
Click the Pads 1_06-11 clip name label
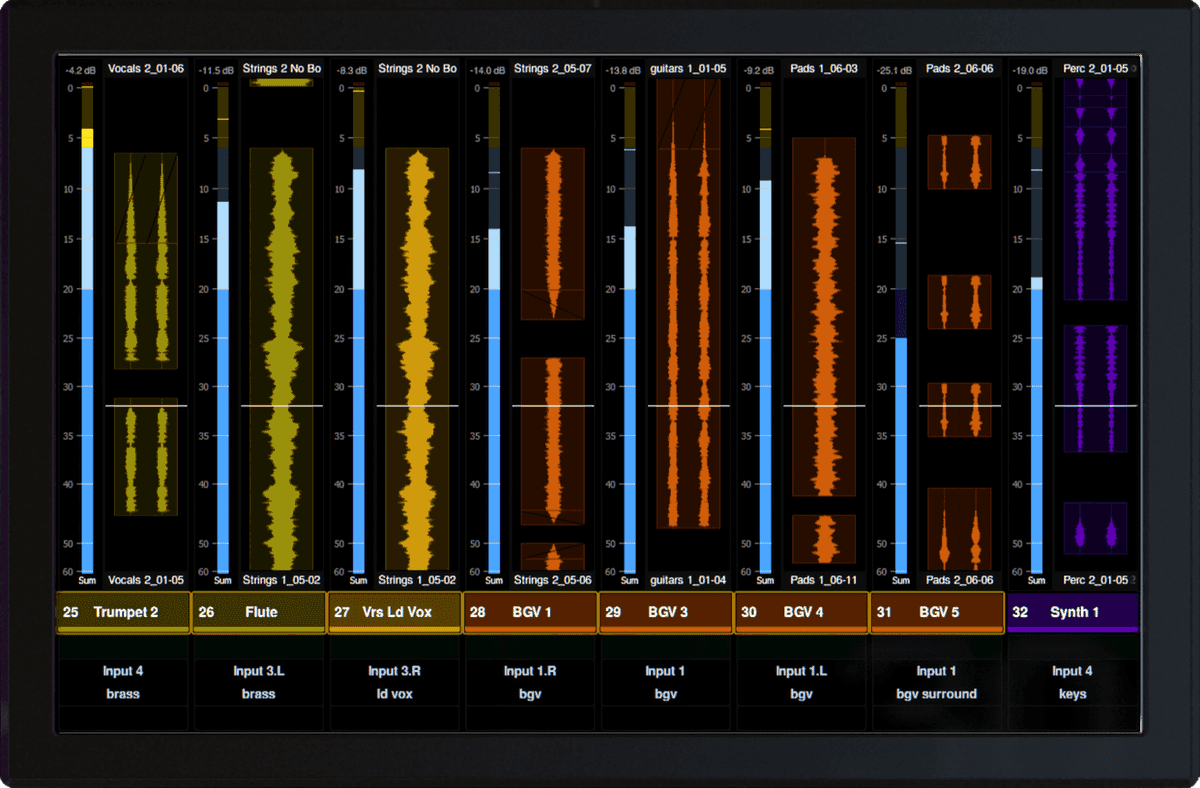(824, 580)
